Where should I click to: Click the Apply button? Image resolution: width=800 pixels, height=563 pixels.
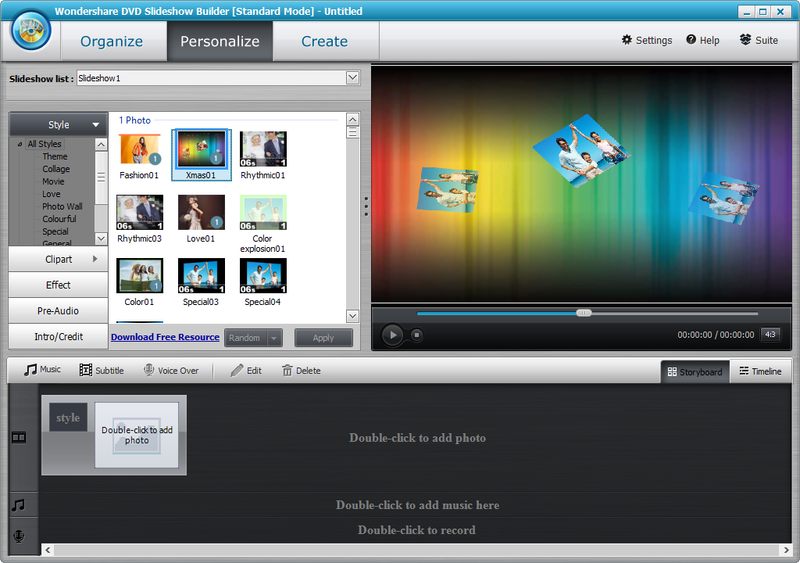tap(323, 338)
